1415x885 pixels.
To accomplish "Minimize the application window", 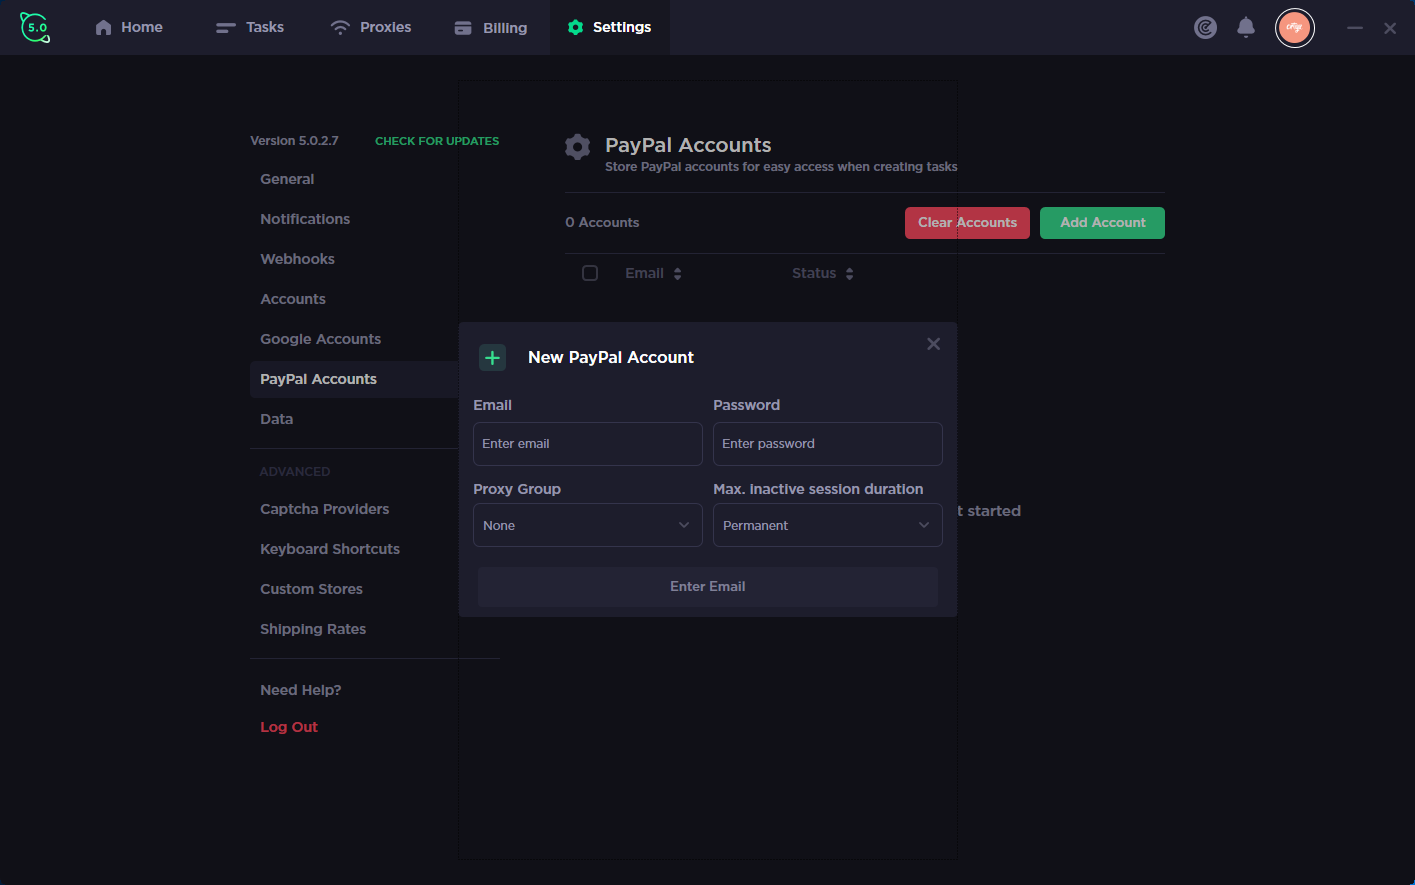I will click(1355, 28).
